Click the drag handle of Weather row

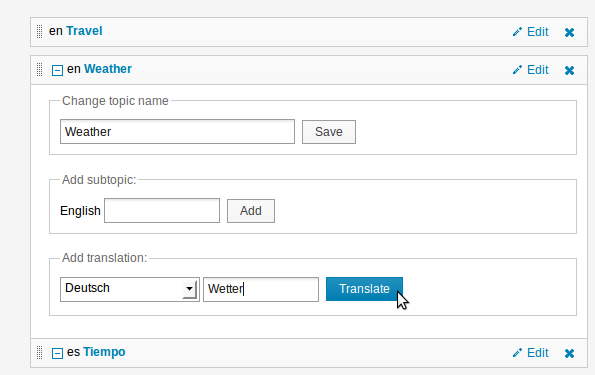(x=39, y=69)
